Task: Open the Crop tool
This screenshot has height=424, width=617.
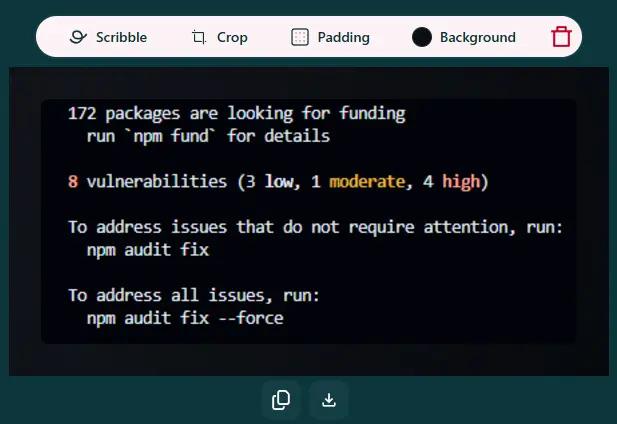Action: click(x=220, y=37)
